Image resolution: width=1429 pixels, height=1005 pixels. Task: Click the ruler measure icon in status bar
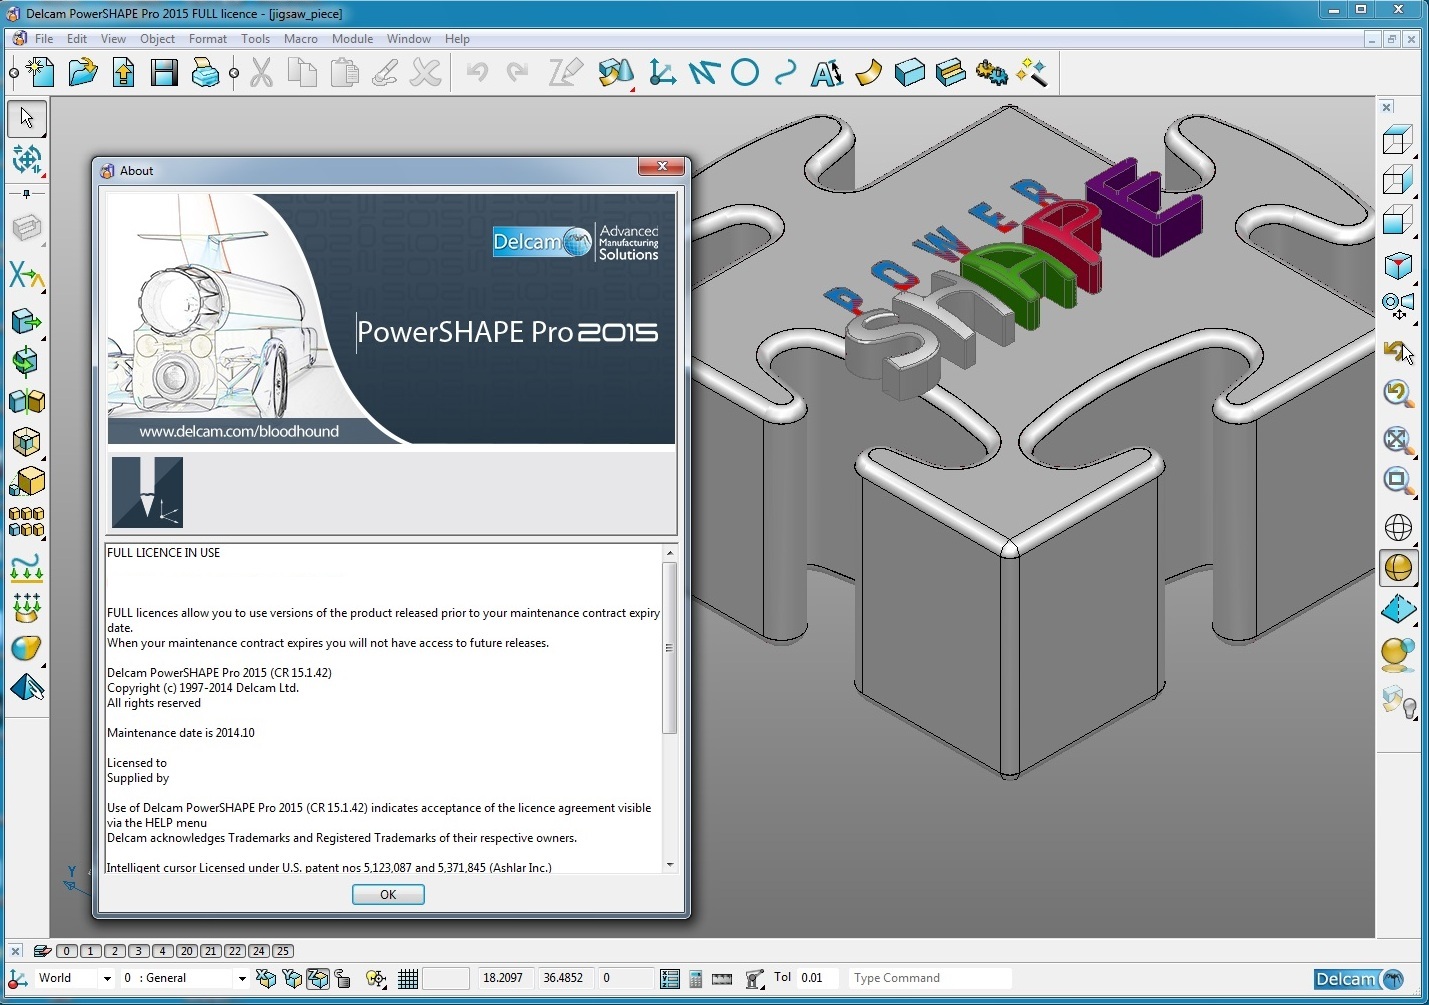pyautogui.click(x=722, y=979)
